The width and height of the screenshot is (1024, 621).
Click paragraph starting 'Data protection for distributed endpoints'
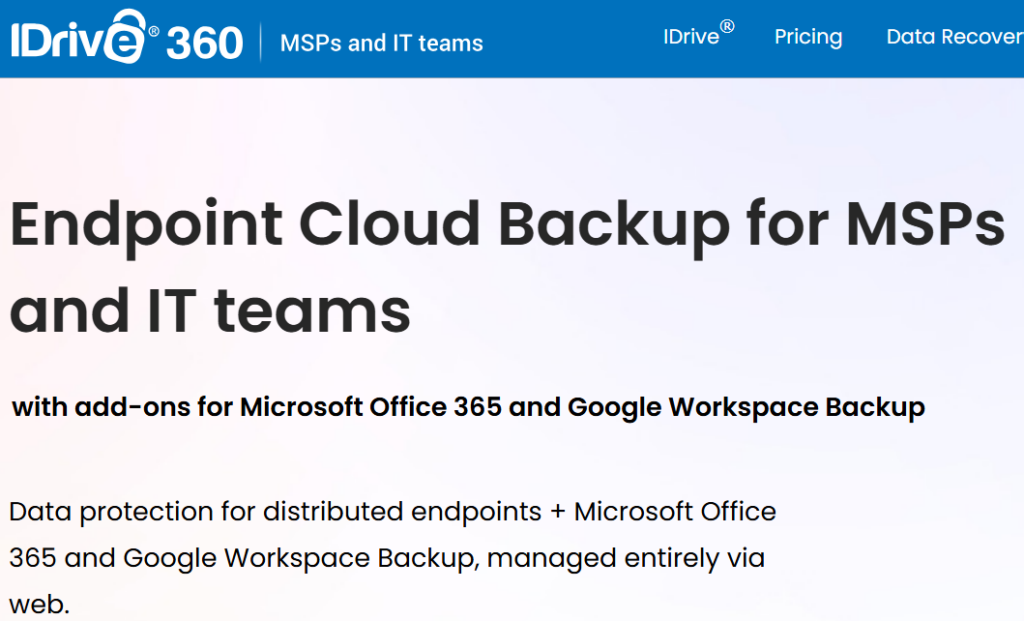pos(392,558)
